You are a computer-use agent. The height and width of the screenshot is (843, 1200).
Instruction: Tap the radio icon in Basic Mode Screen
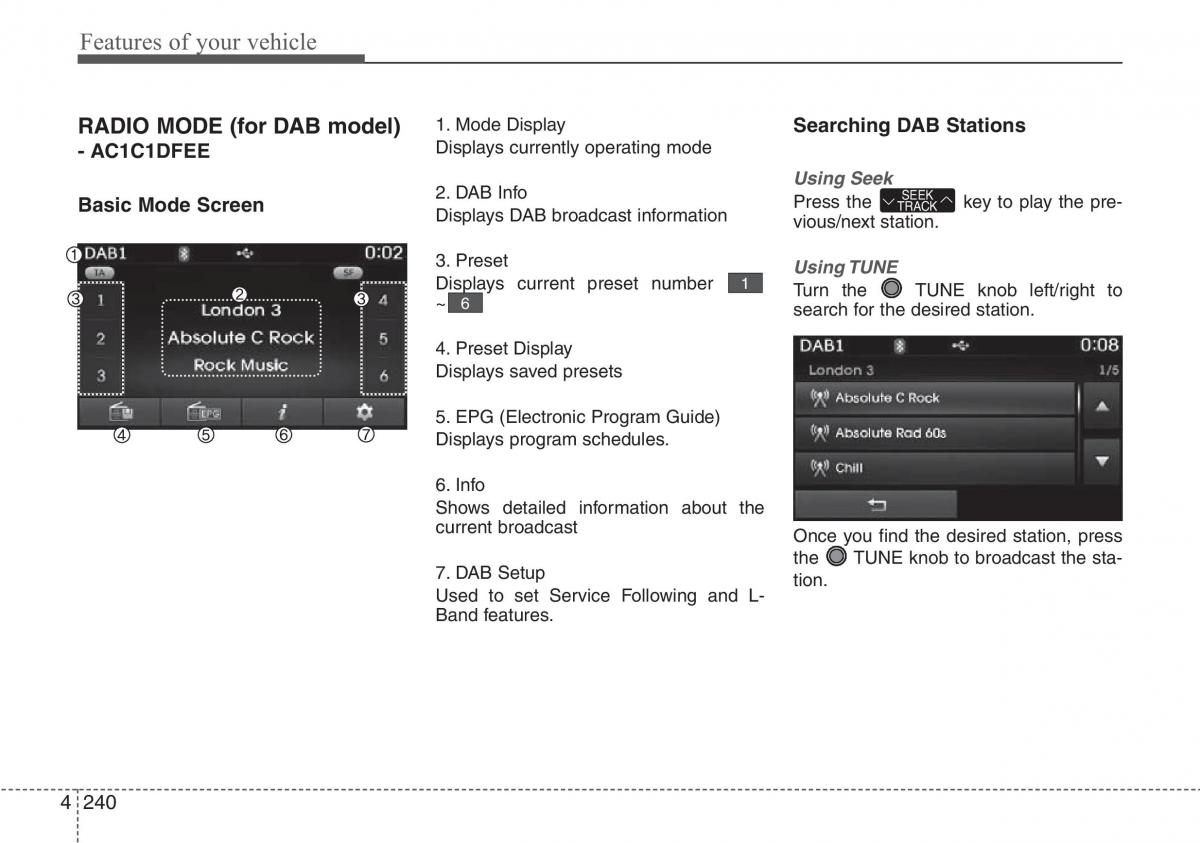120,413
